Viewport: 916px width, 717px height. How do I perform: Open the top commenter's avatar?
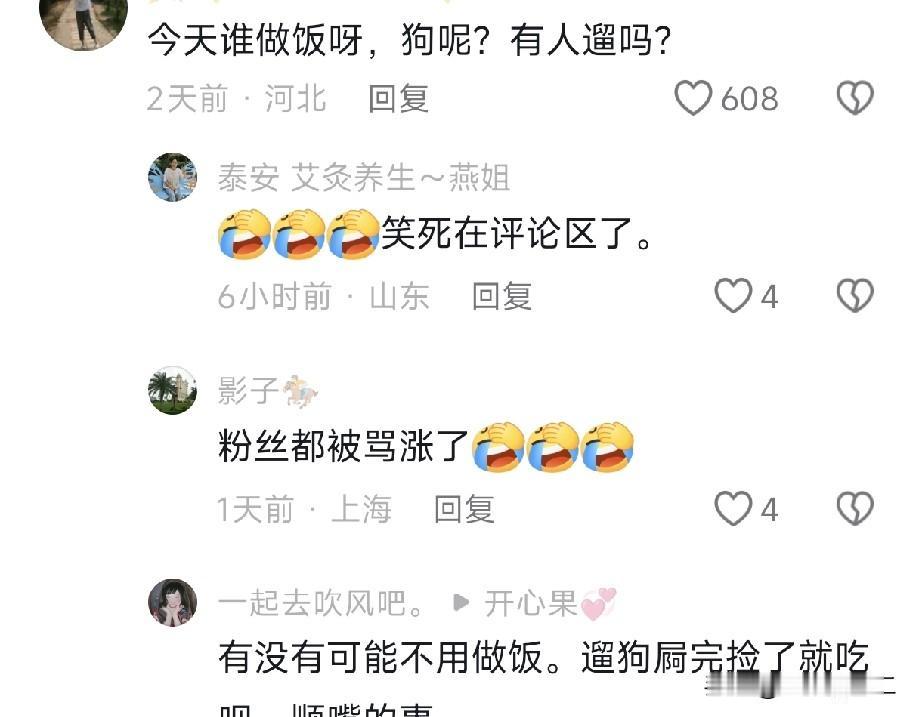84,20
